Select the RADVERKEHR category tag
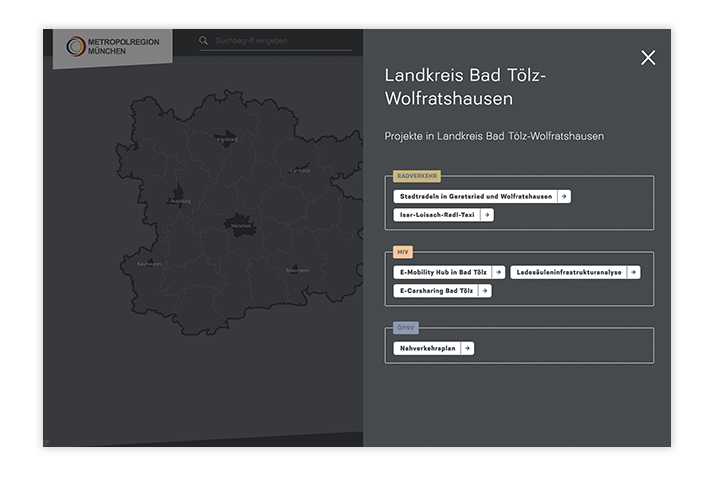The height and width of the screenshot is (480, 720). coord(417,176)
